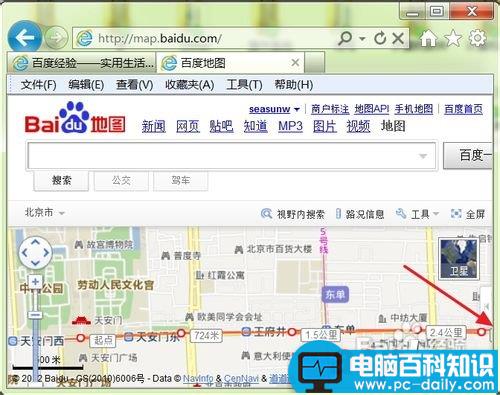The image size is (500, 395).
Task: Select the 搜索 search mode tab
Action: click(x=61, y=181)
